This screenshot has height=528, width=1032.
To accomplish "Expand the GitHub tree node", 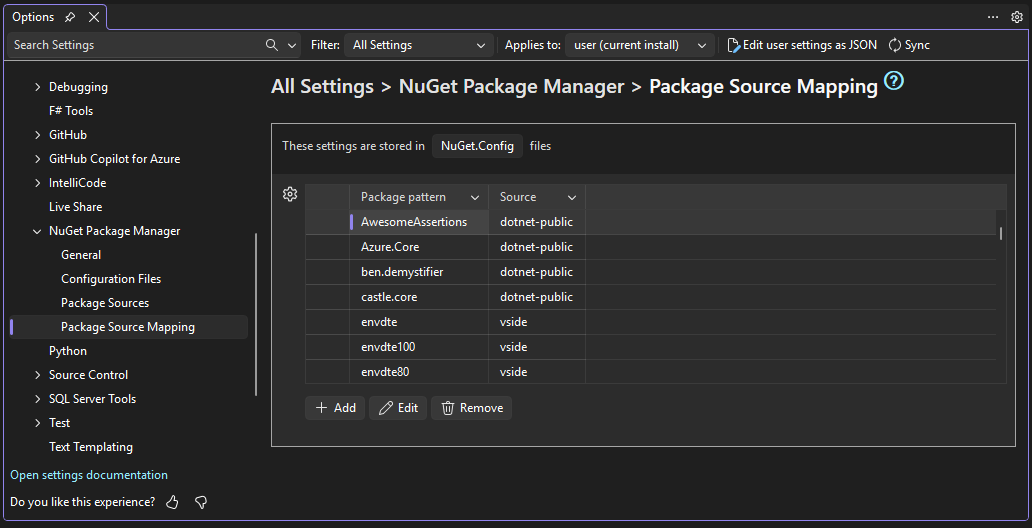I will pos(38,135).
